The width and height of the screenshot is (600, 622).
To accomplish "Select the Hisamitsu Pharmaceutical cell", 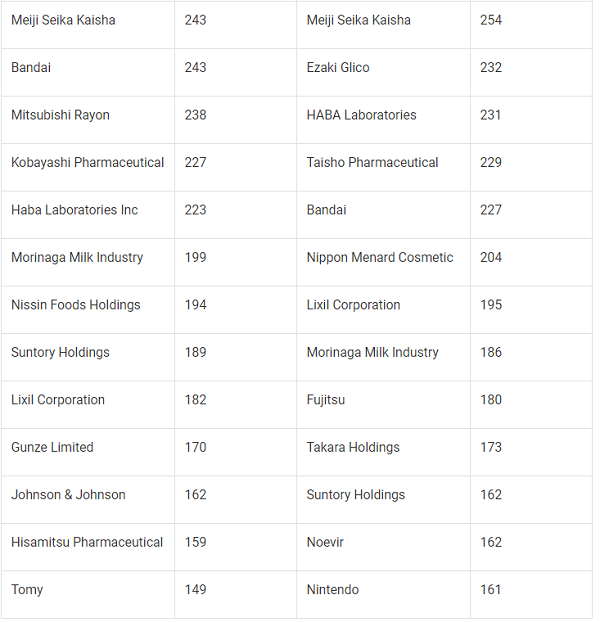I will [x=87, y=542].
